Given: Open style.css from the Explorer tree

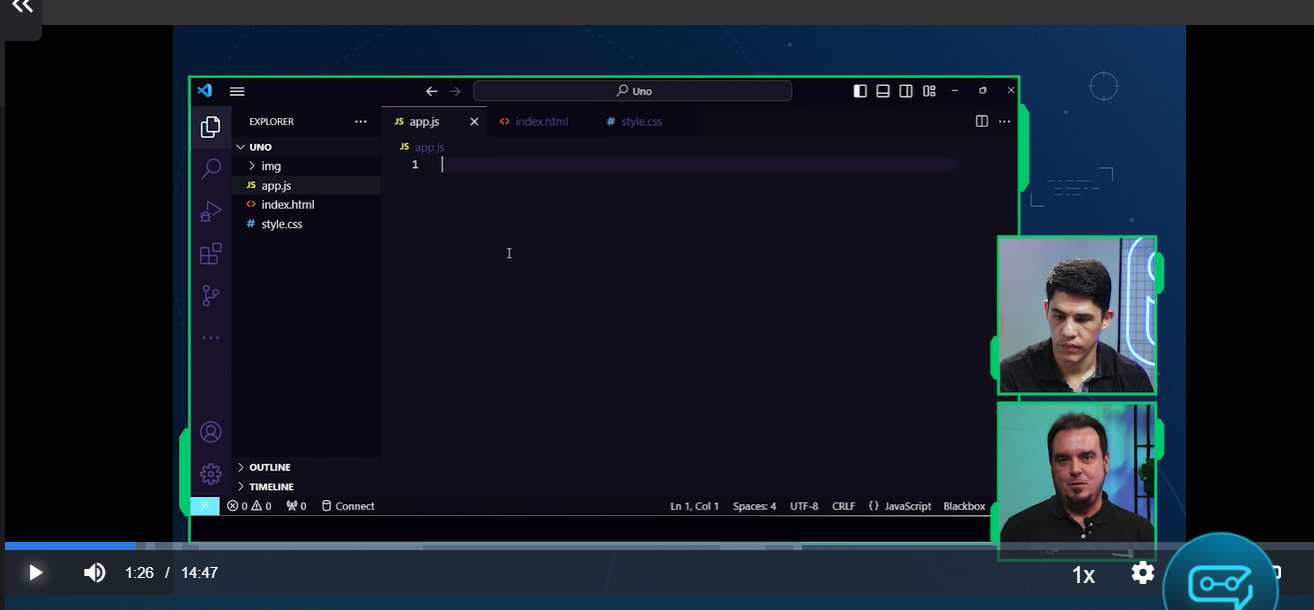Looking at the screenshot, I should (x=306, y=224).
